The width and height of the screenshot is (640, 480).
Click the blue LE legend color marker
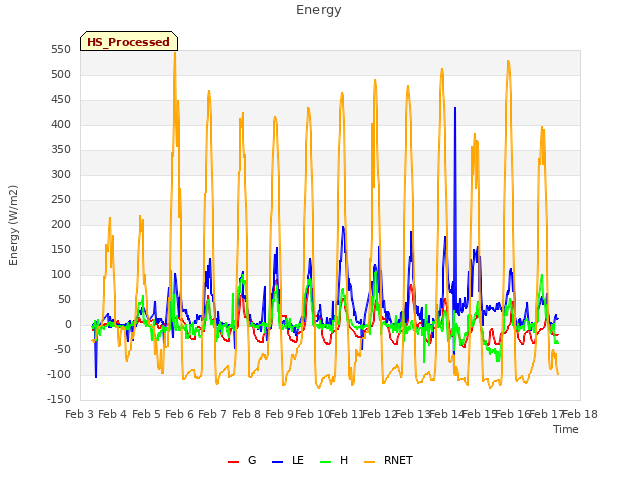pos(277,462)
